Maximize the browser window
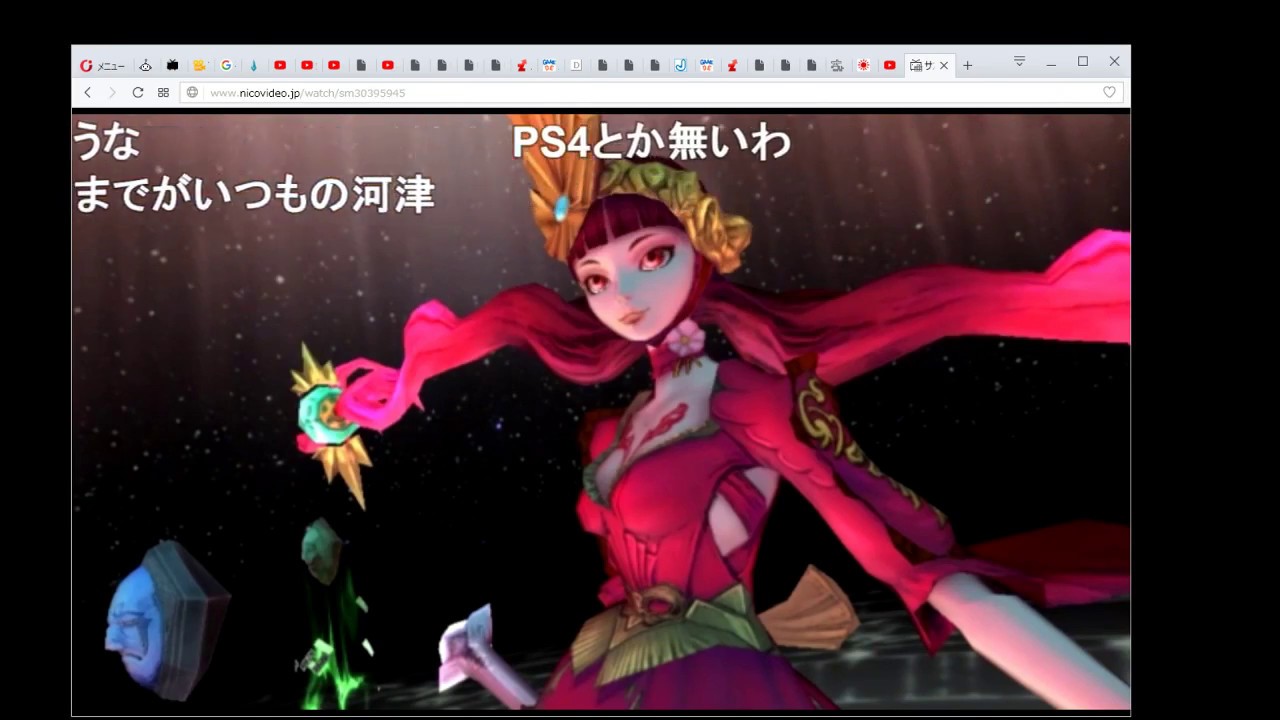Viewport: 1280px width, 720px height. pos(1083,62)
